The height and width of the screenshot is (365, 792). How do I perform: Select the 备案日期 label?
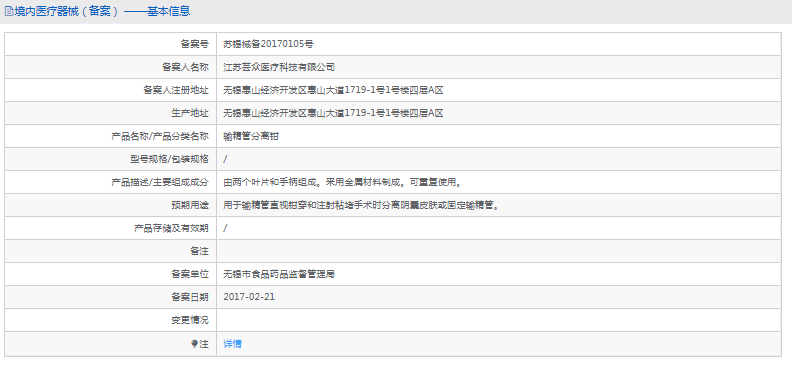(x=190, y=297)
